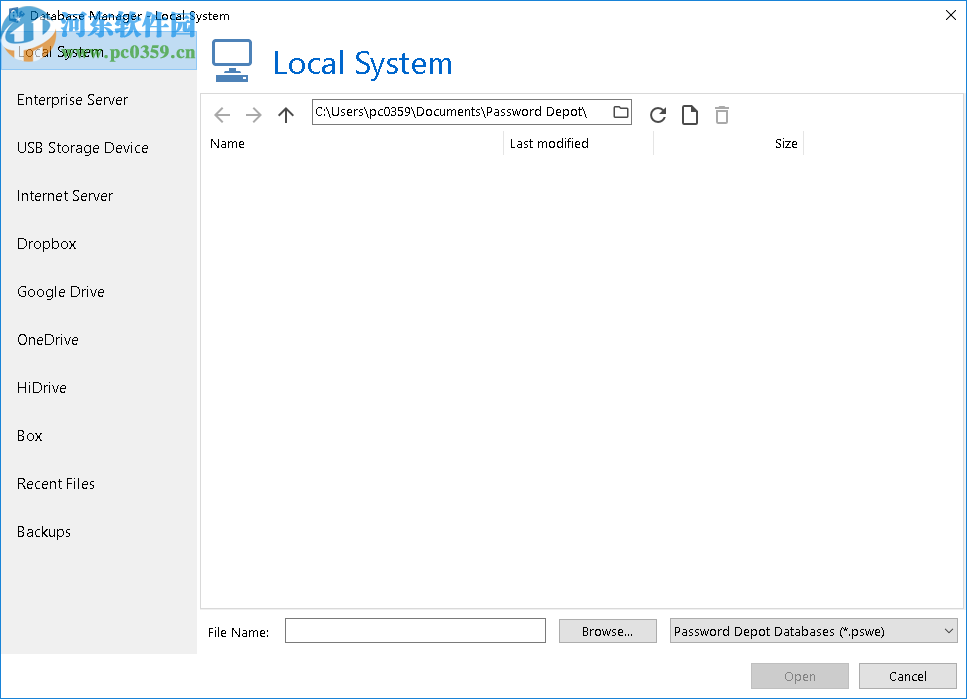967x699 pixels.
Task: Refresh the file list
Action: click(658, 115)
